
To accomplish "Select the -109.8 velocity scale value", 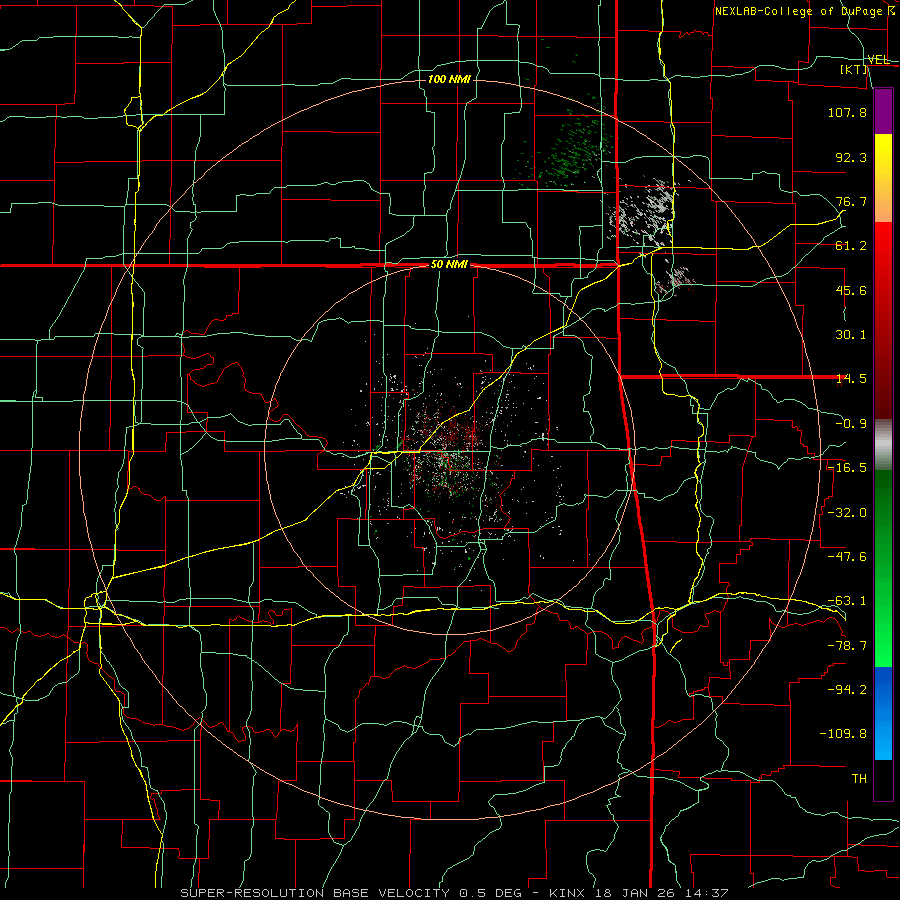I will pyautogui.click(x=843, y=734).
